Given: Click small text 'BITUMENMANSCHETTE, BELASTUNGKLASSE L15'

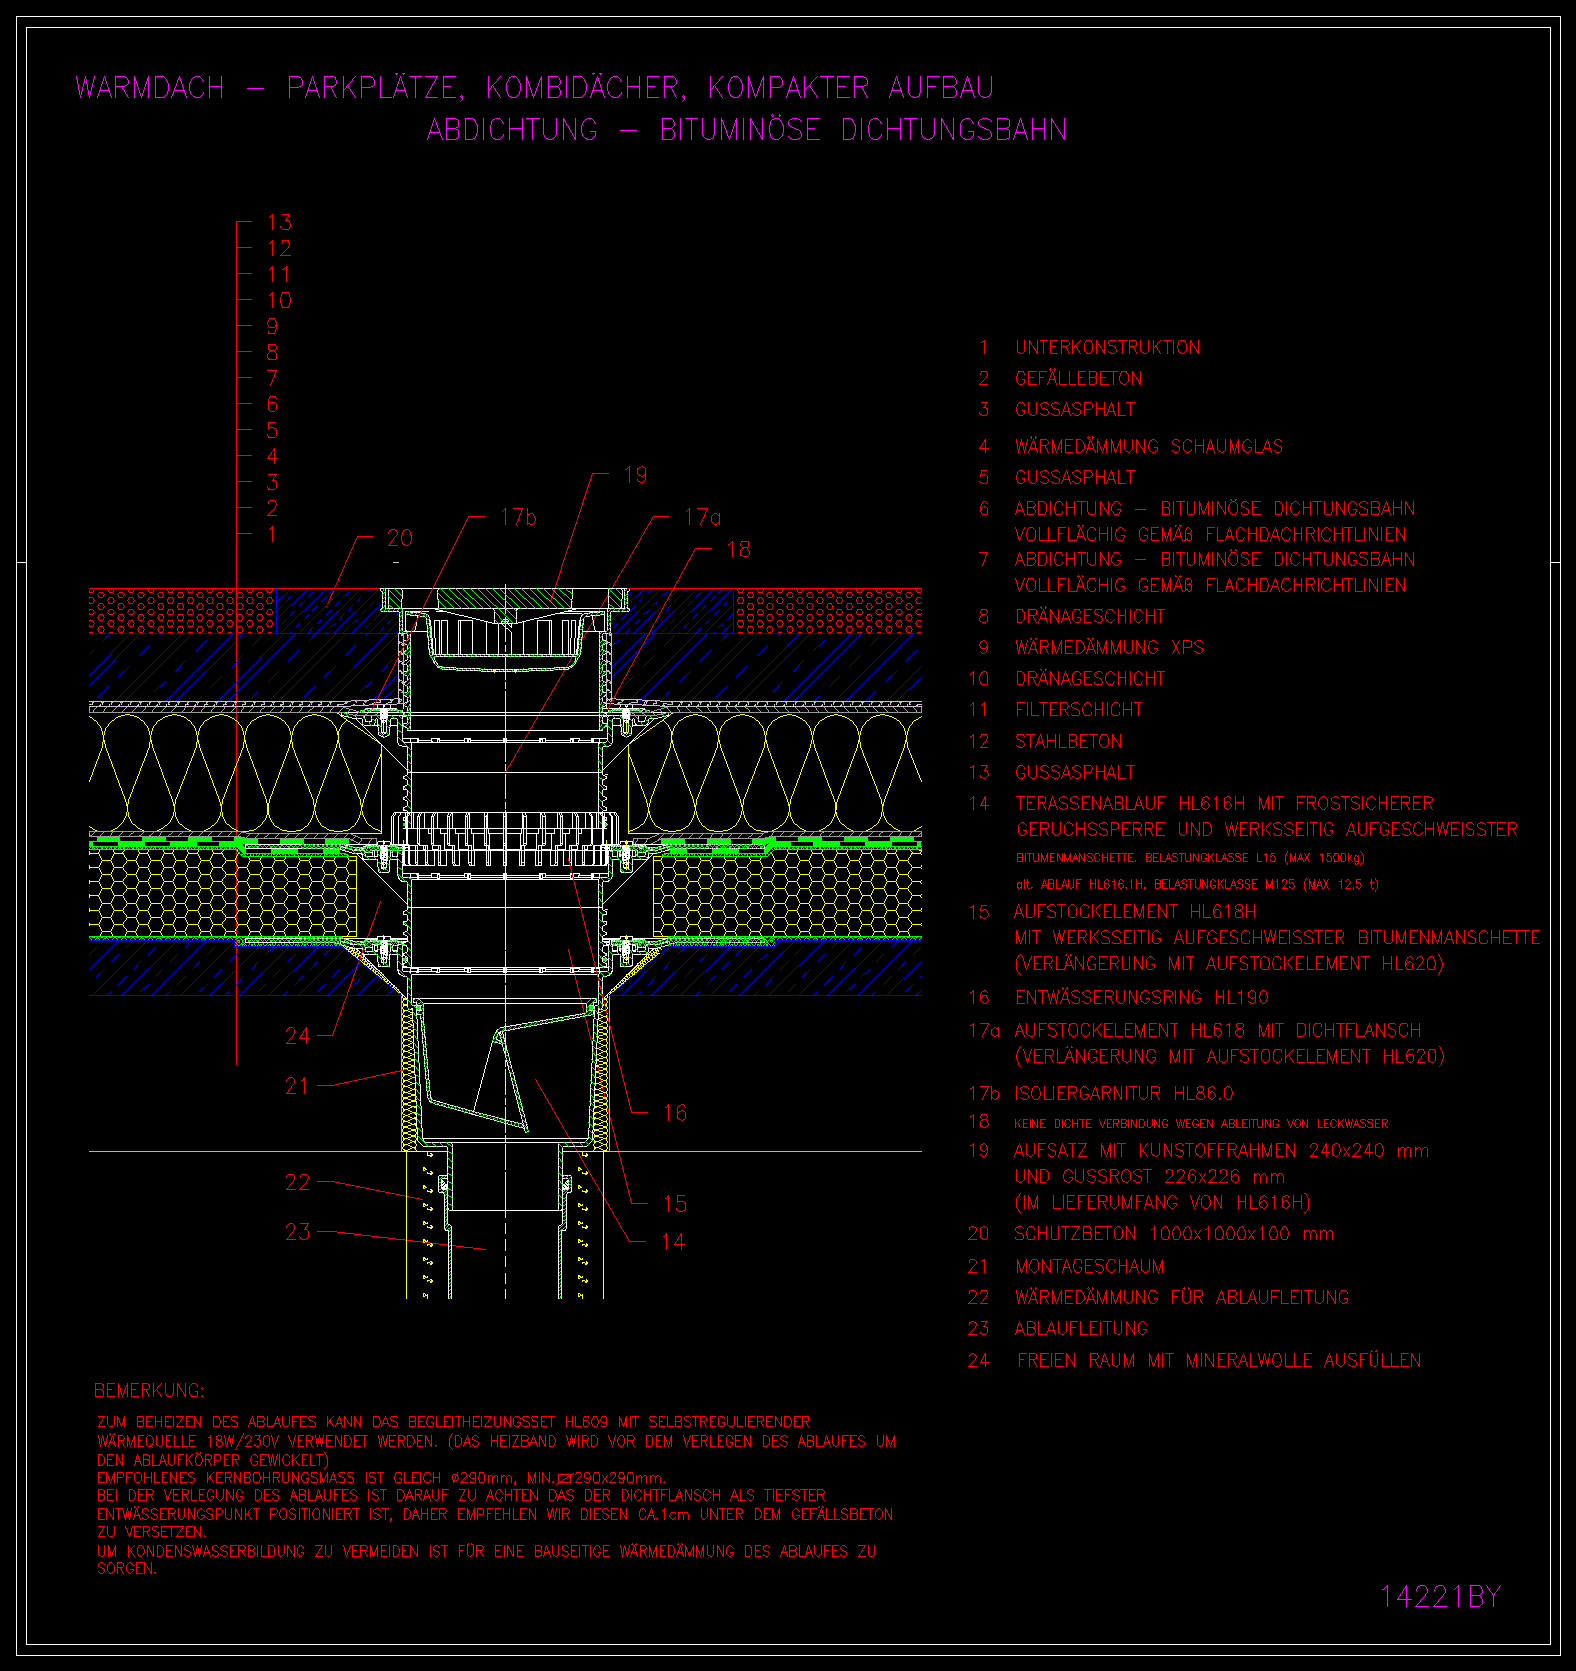Looking at the screenshot, I should coord(1145,858).
